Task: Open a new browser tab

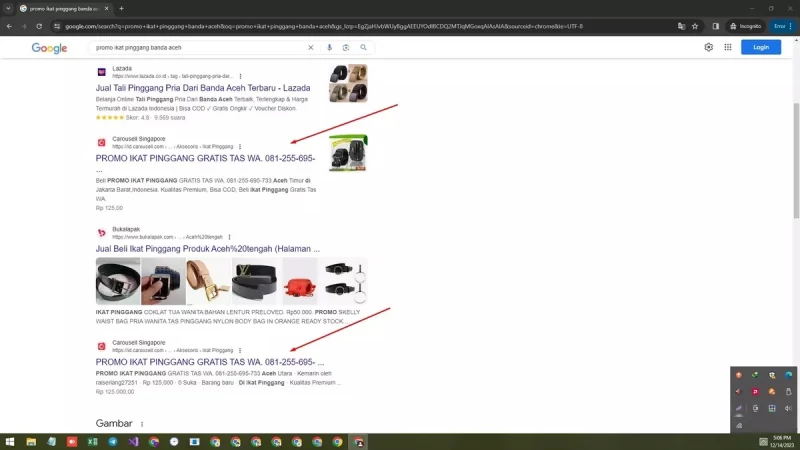Action: 121,8
